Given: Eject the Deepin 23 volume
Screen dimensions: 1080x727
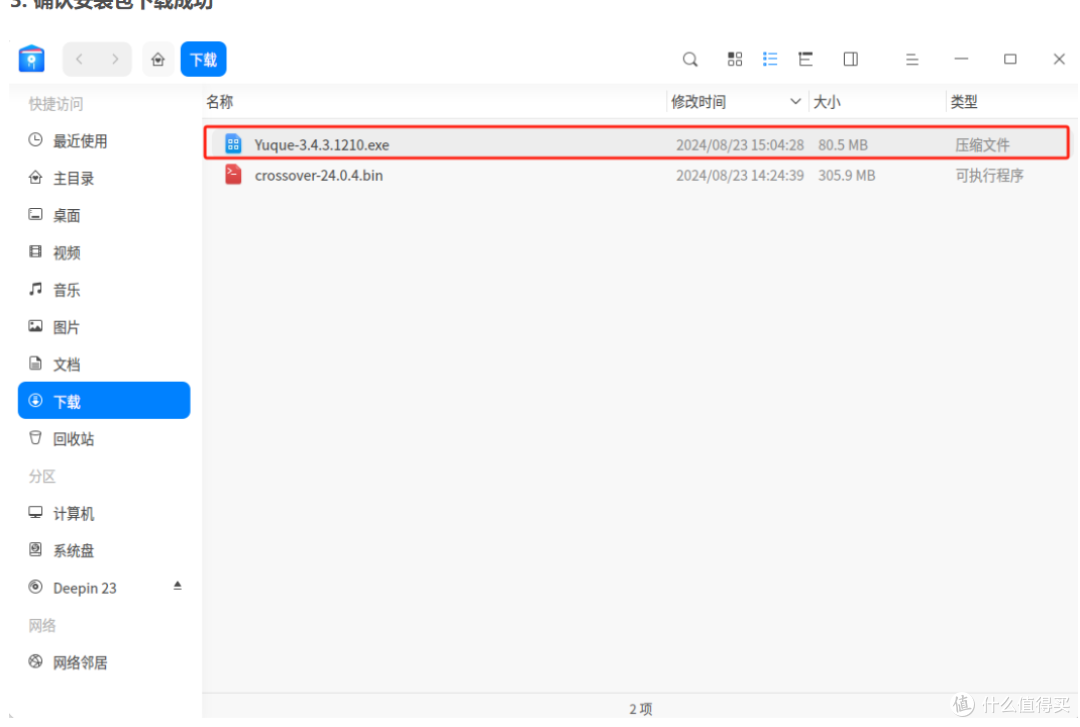Looking at the screenshot, I should pos(178,587).
